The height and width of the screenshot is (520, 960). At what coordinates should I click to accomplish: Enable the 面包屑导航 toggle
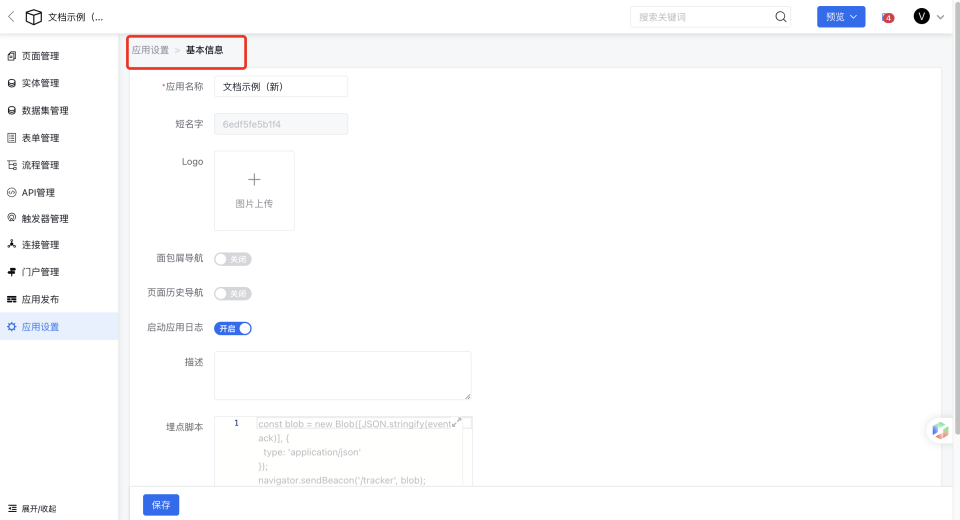pos(232,259)
